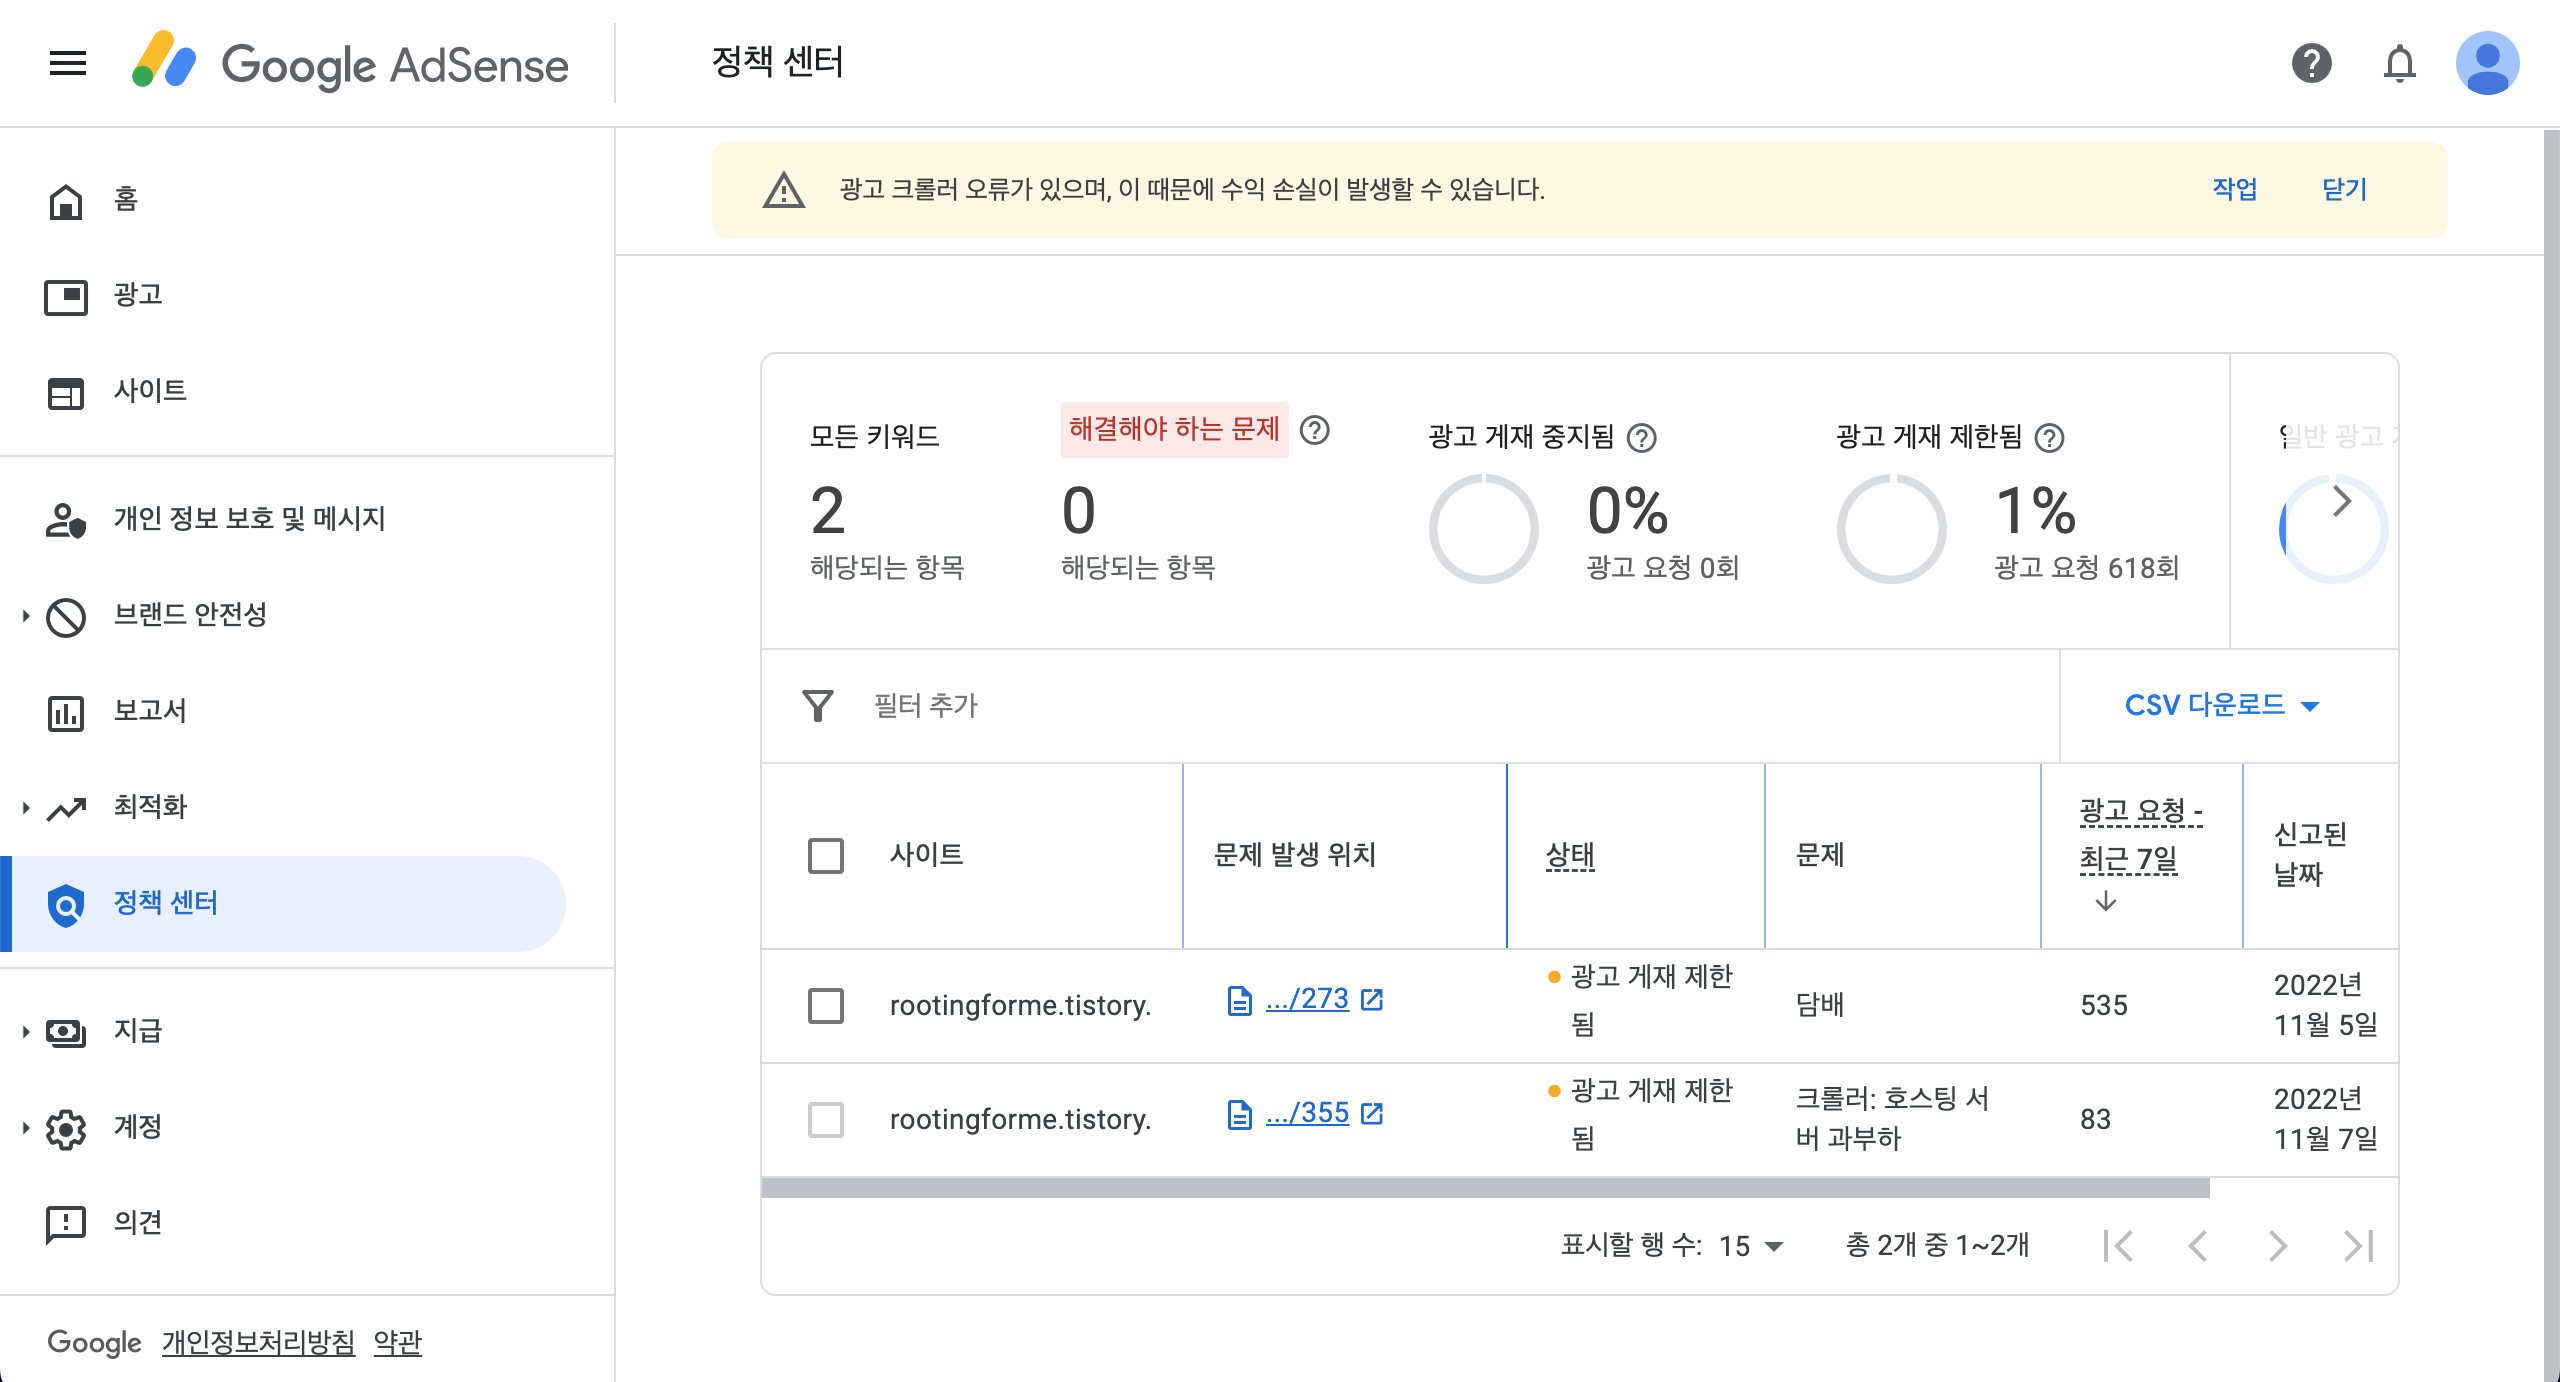The image size is (2560, 1382).
Task: Open the 개인정보처리방침 footer link
Action: pyautogui.click(x=258, y=1342)
